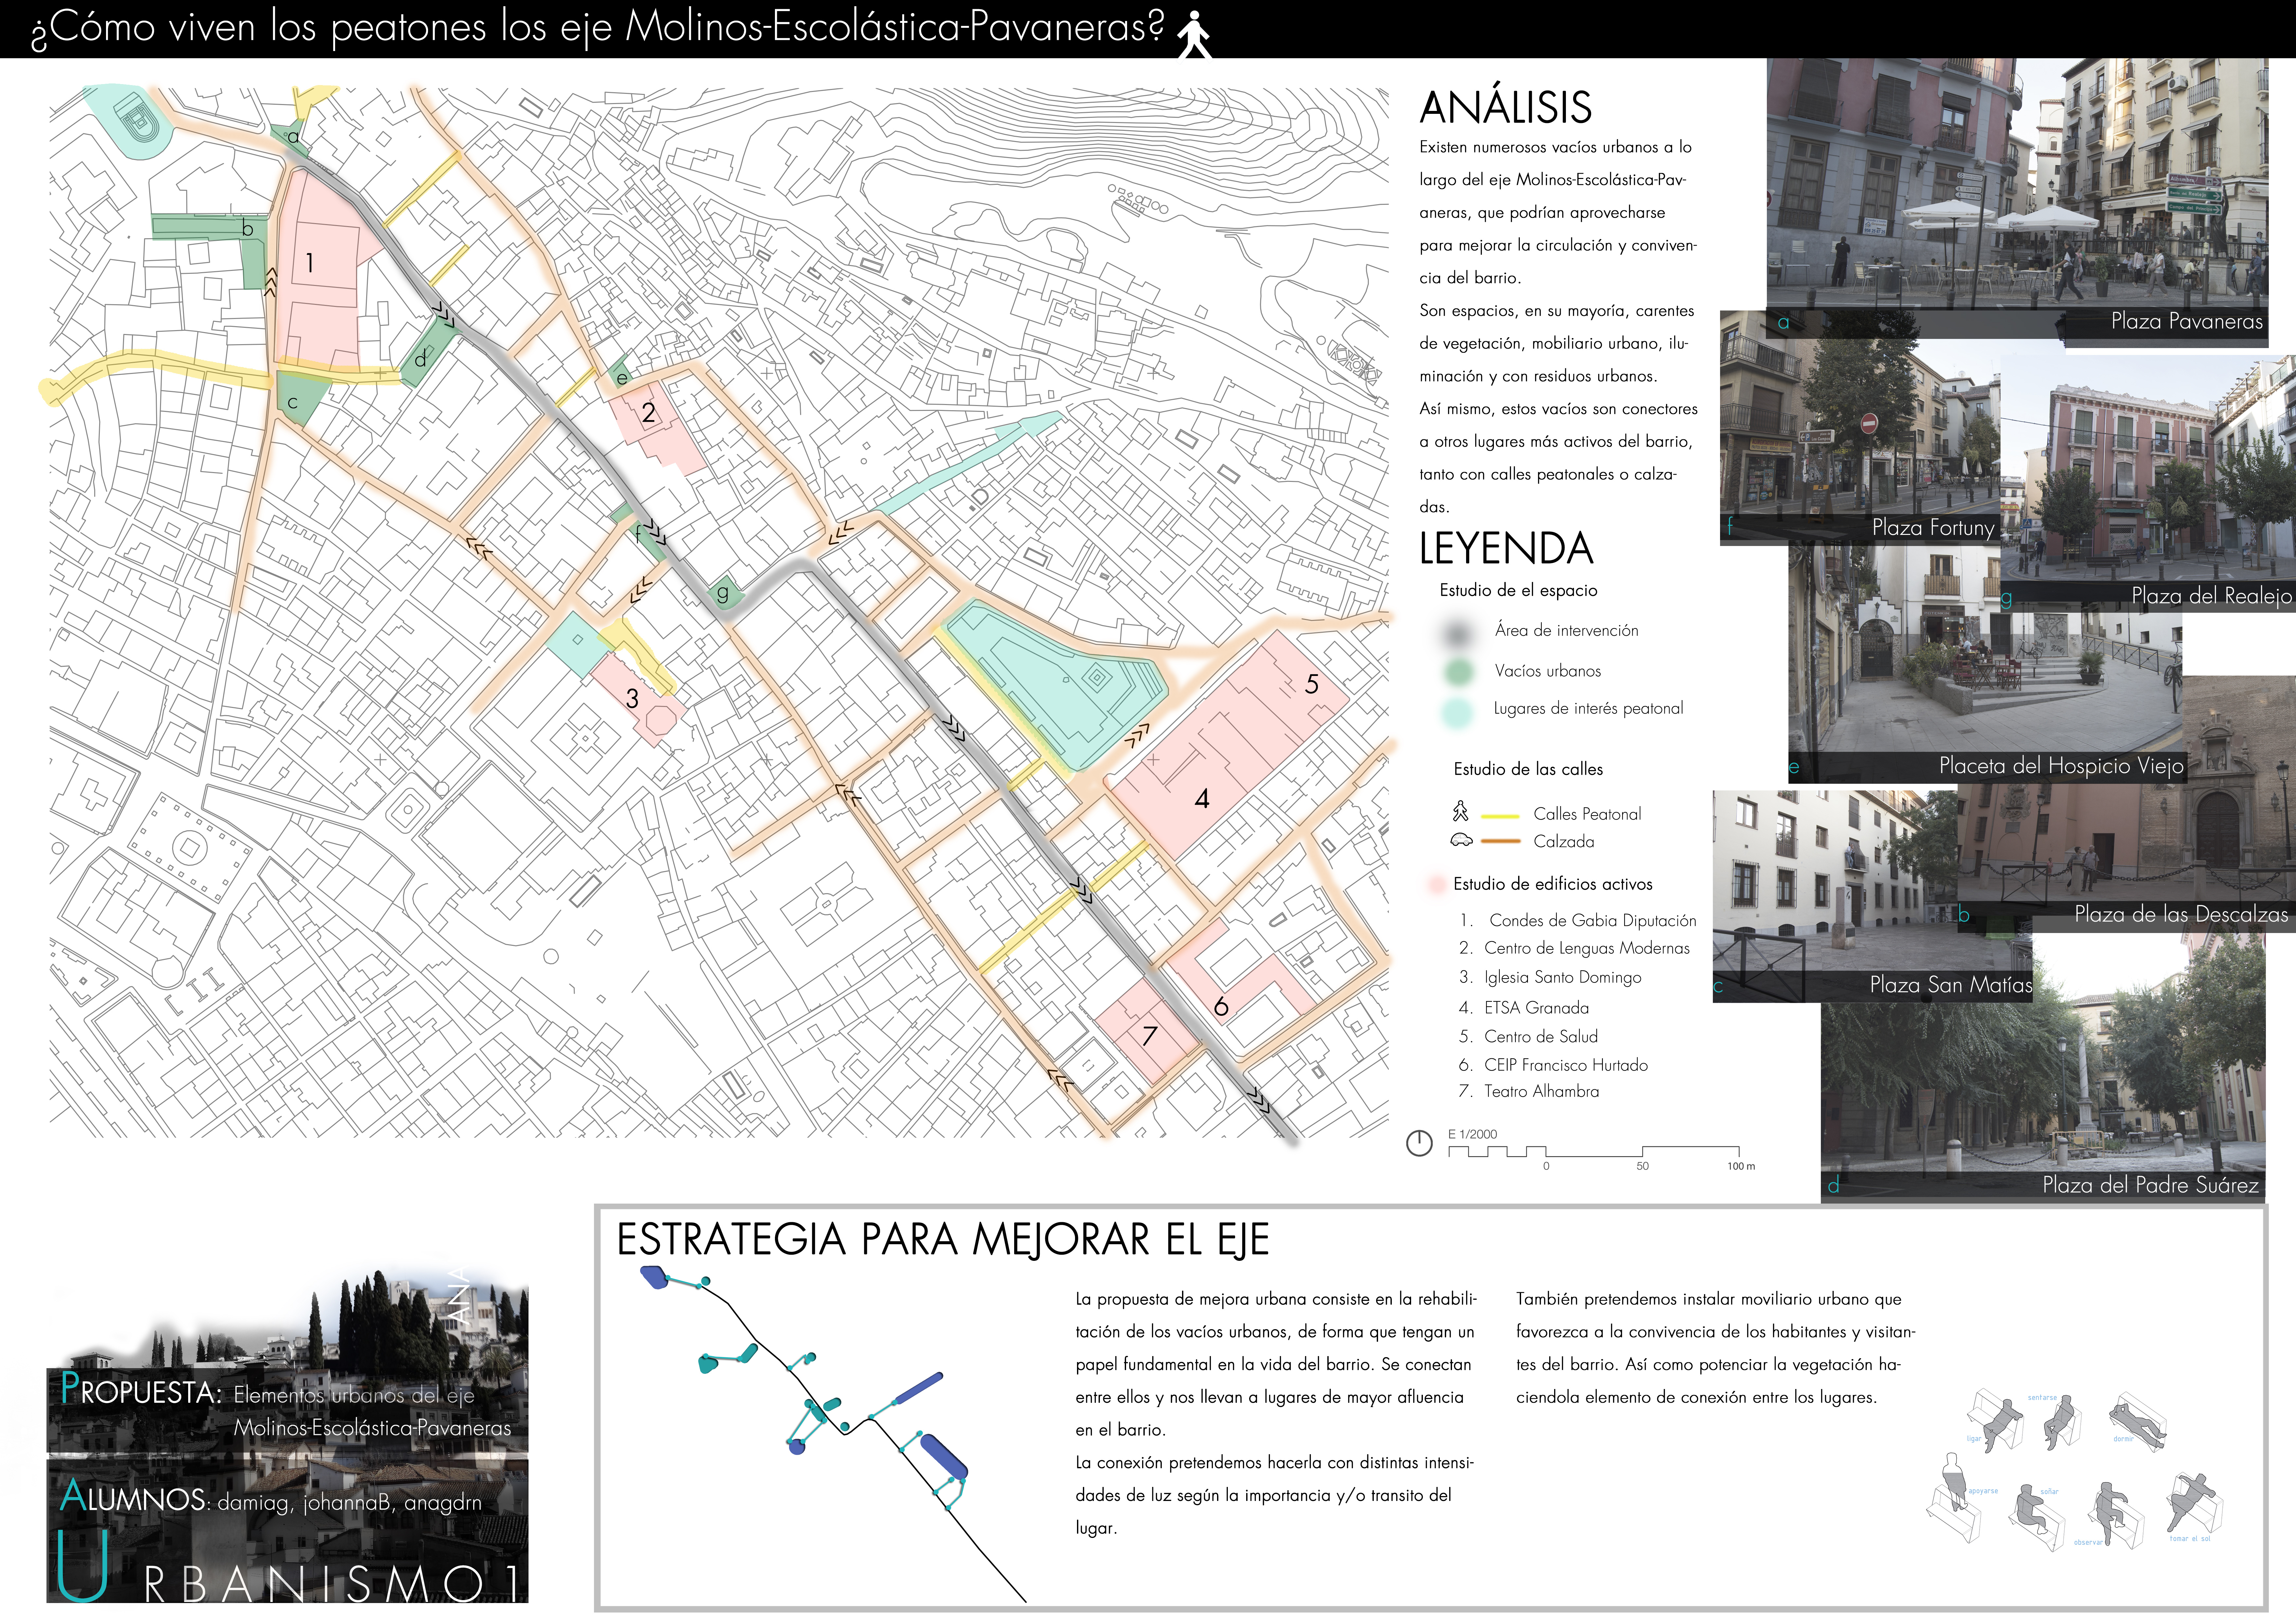This screenshot has width=2296, height=1623.
Task: Click legend entry 'CEIP Francisco Hurtado'
Action: [x=1566, y=1065]
